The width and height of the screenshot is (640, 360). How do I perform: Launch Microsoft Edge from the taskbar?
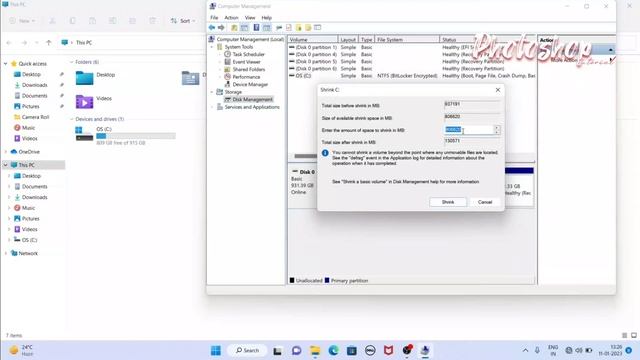pos(333,350)
